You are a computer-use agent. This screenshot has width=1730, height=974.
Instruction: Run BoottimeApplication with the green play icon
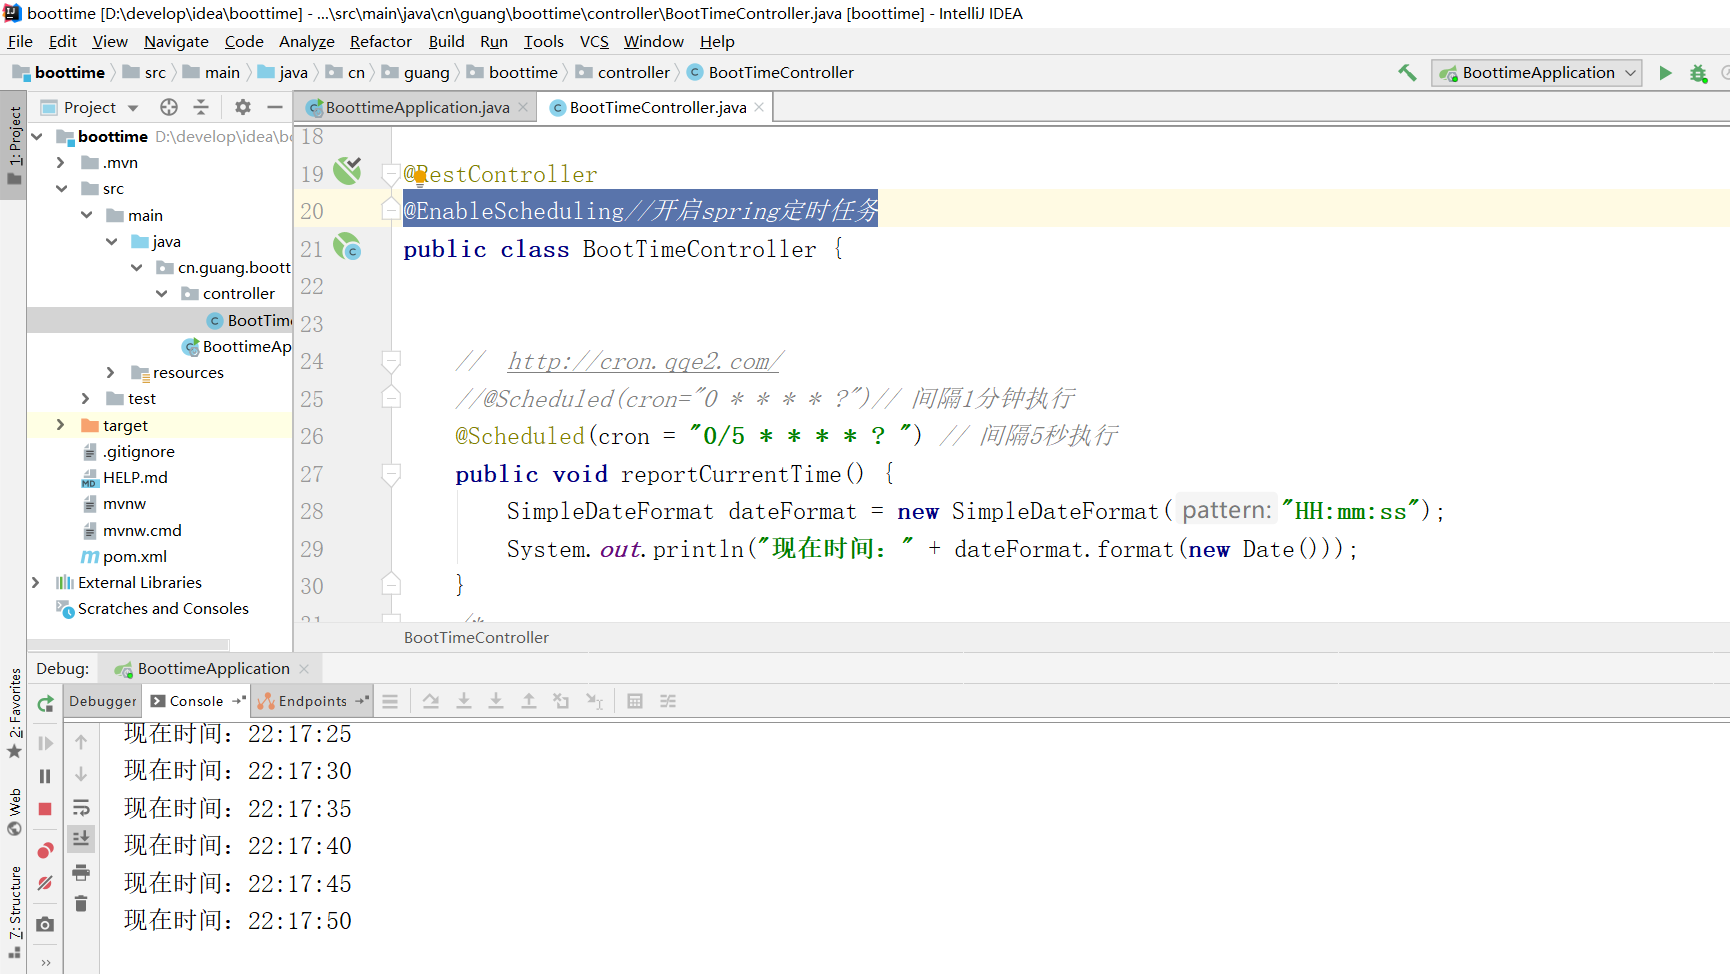coord(1665,72)
